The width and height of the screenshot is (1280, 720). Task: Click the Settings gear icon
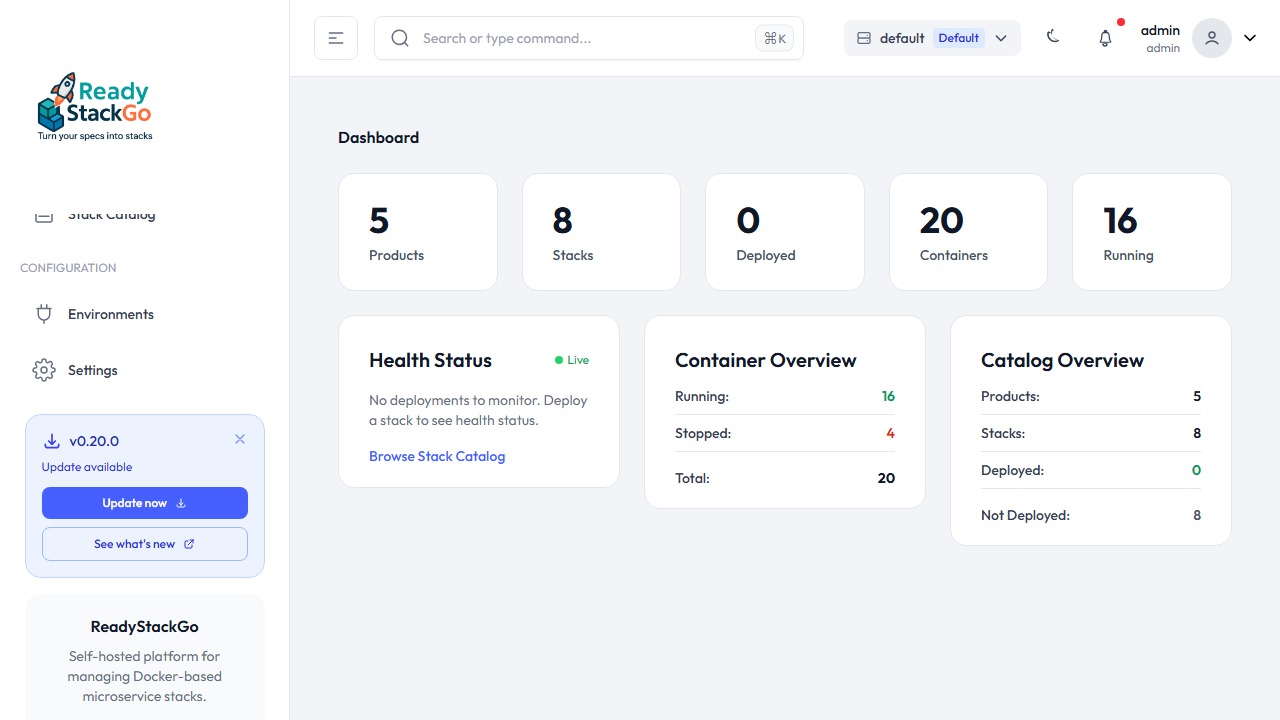pos(43,370)
